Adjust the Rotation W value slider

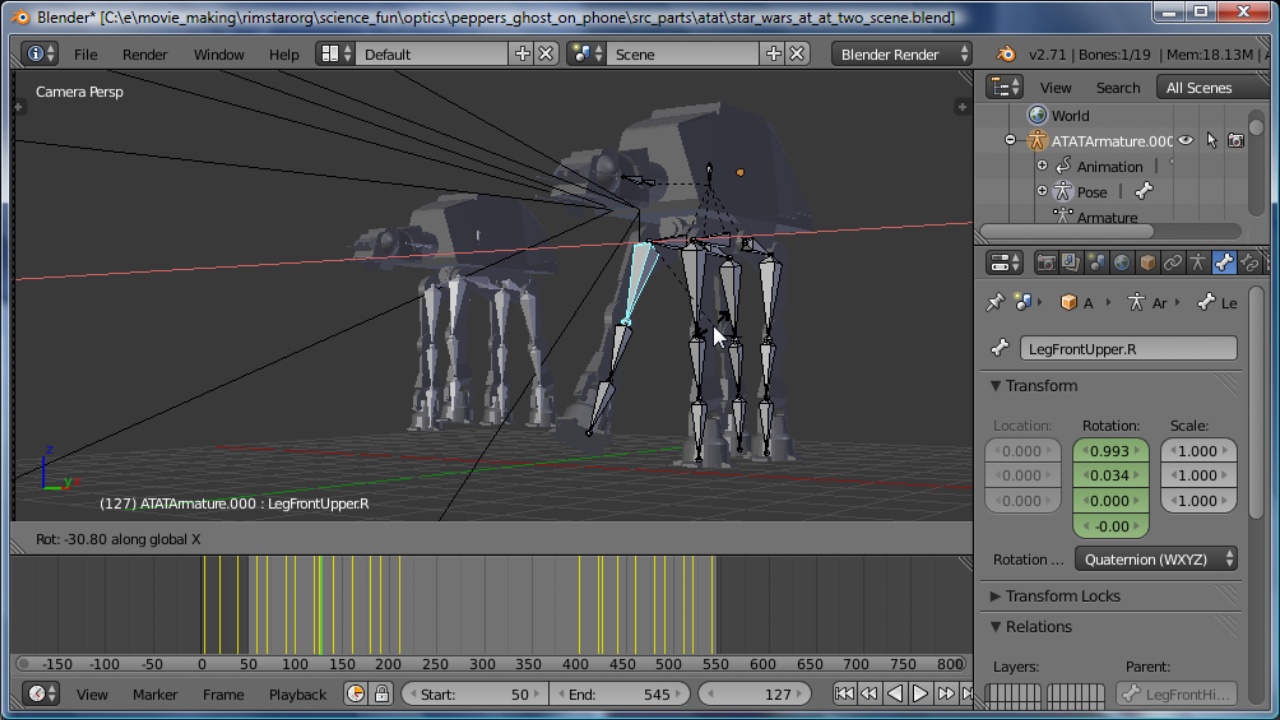1110,451
